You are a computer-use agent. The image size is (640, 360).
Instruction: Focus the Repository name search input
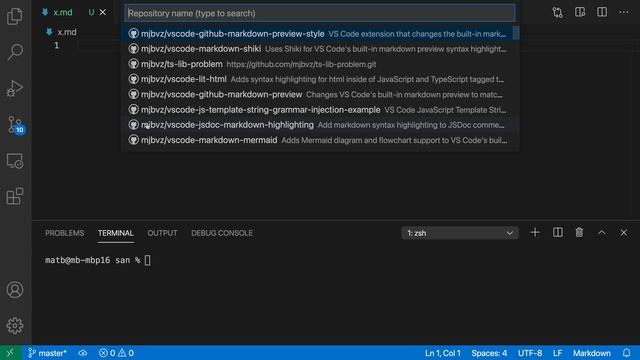pos(320,13)
